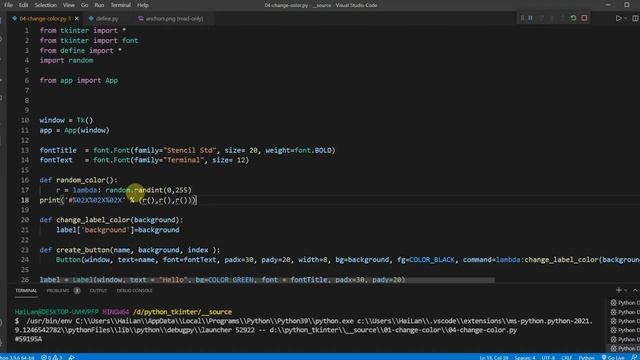The width and height of the screenshot is (640, 360).
Task: Create a new terminal with plus icon
Action: pyautogui.click(x=618, y=290)
